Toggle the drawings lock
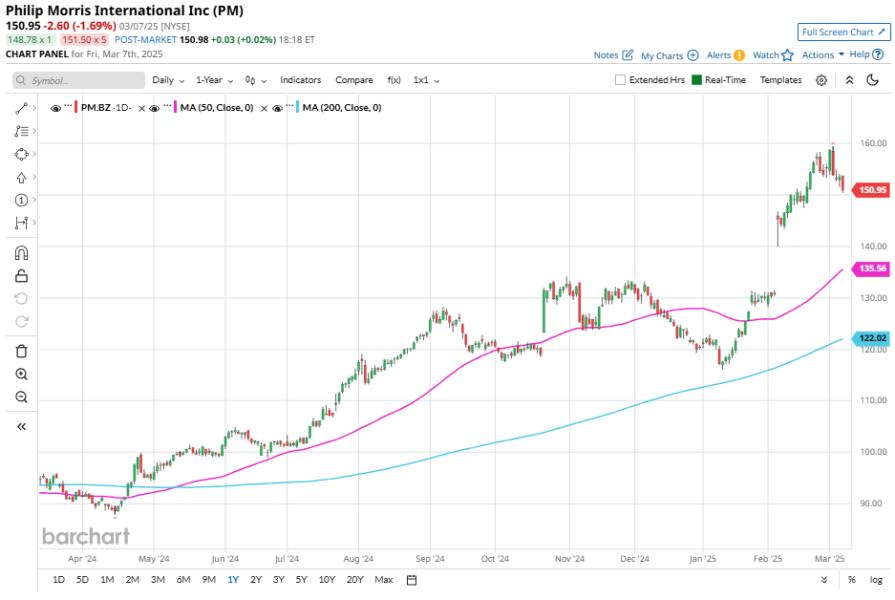This screenshot has width=895, height=600. (21, 276)
